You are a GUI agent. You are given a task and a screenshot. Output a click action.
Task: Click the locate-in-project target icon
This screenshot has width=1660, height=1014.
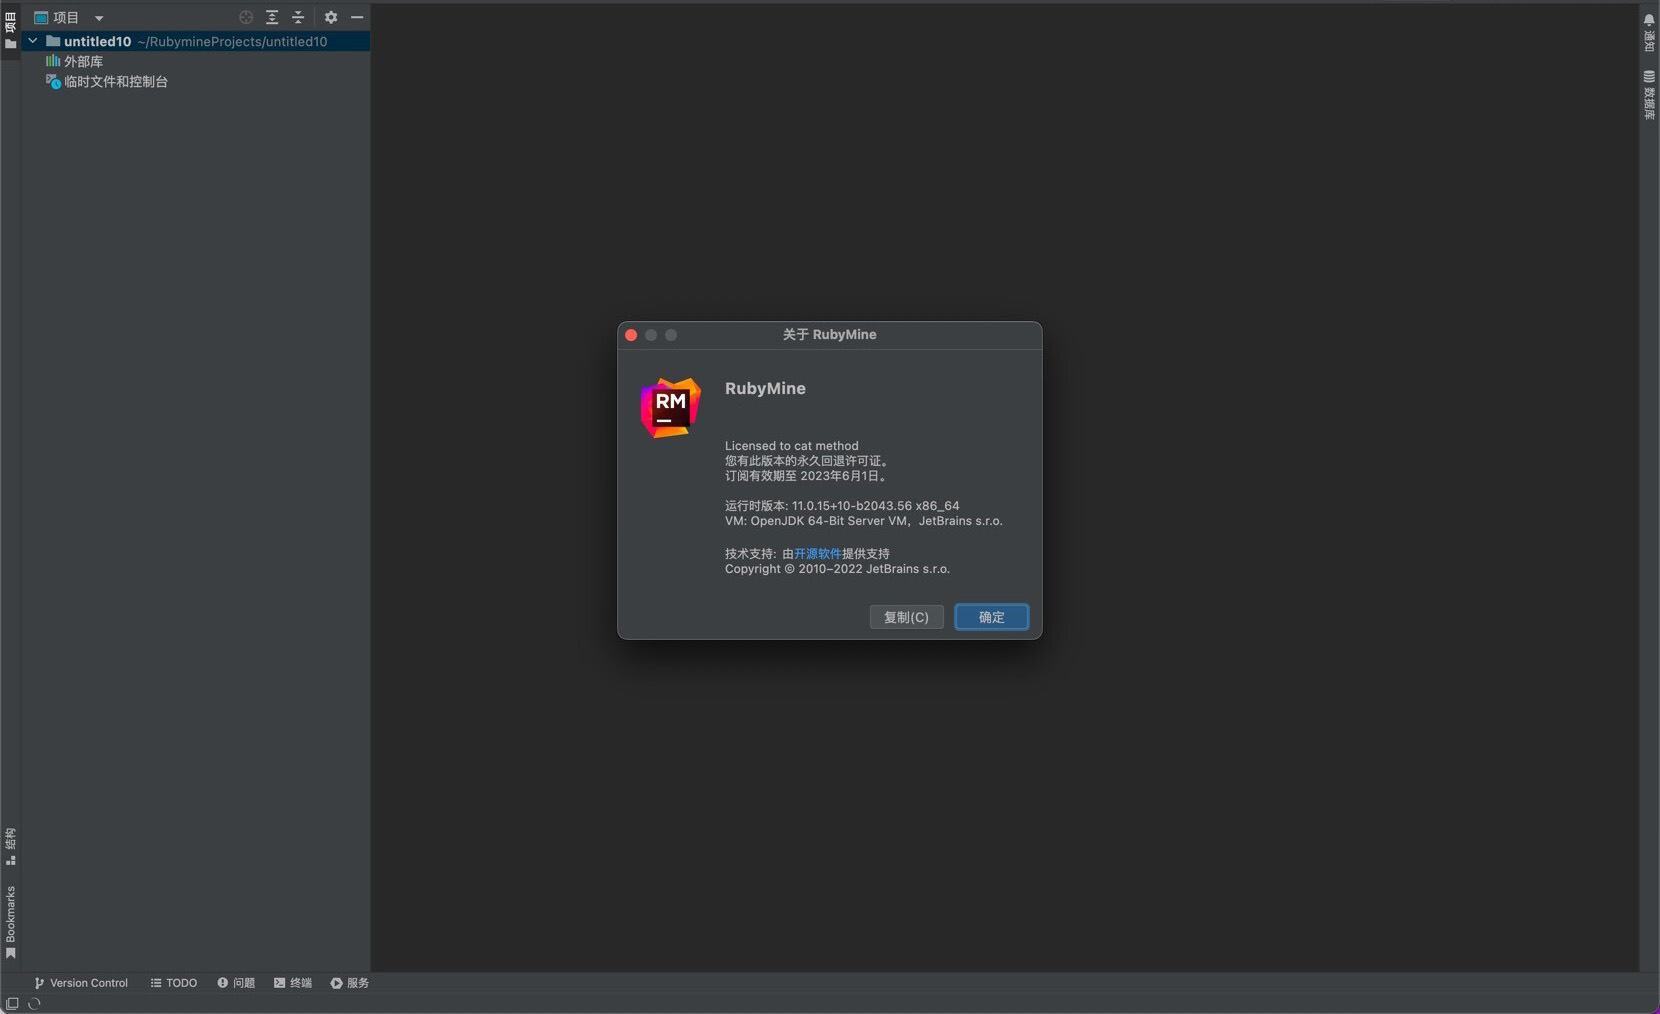(x=246, y=17)
